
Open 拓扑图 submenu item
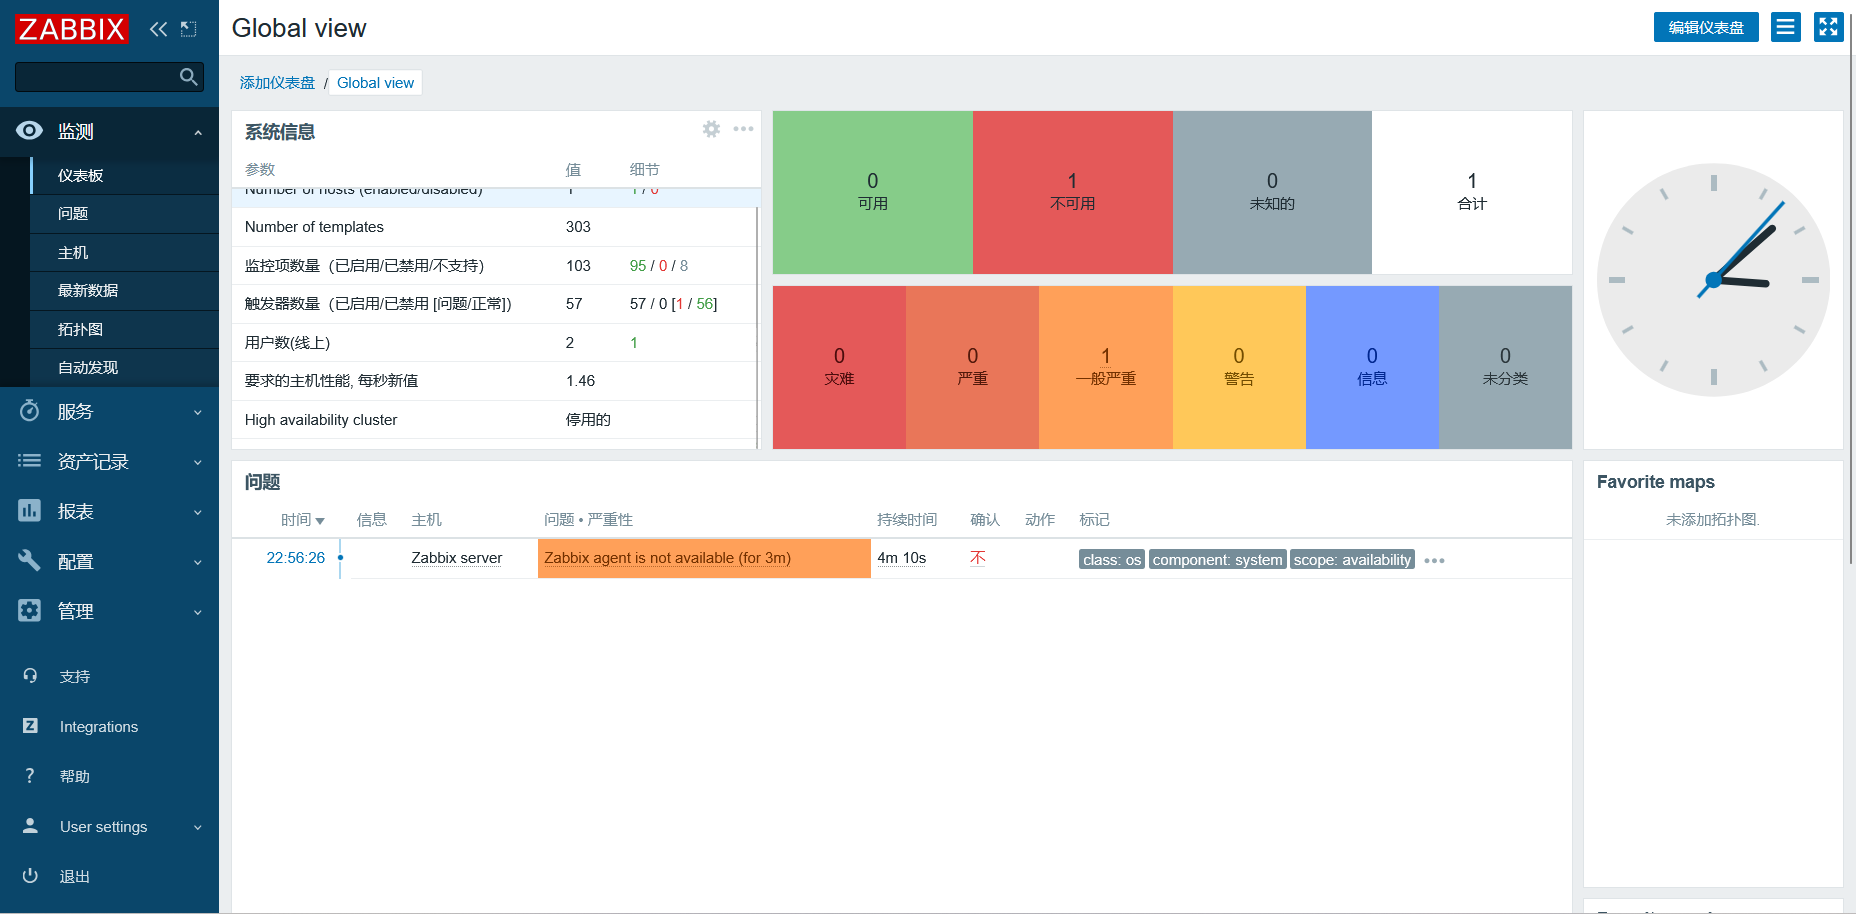point(124,329)
